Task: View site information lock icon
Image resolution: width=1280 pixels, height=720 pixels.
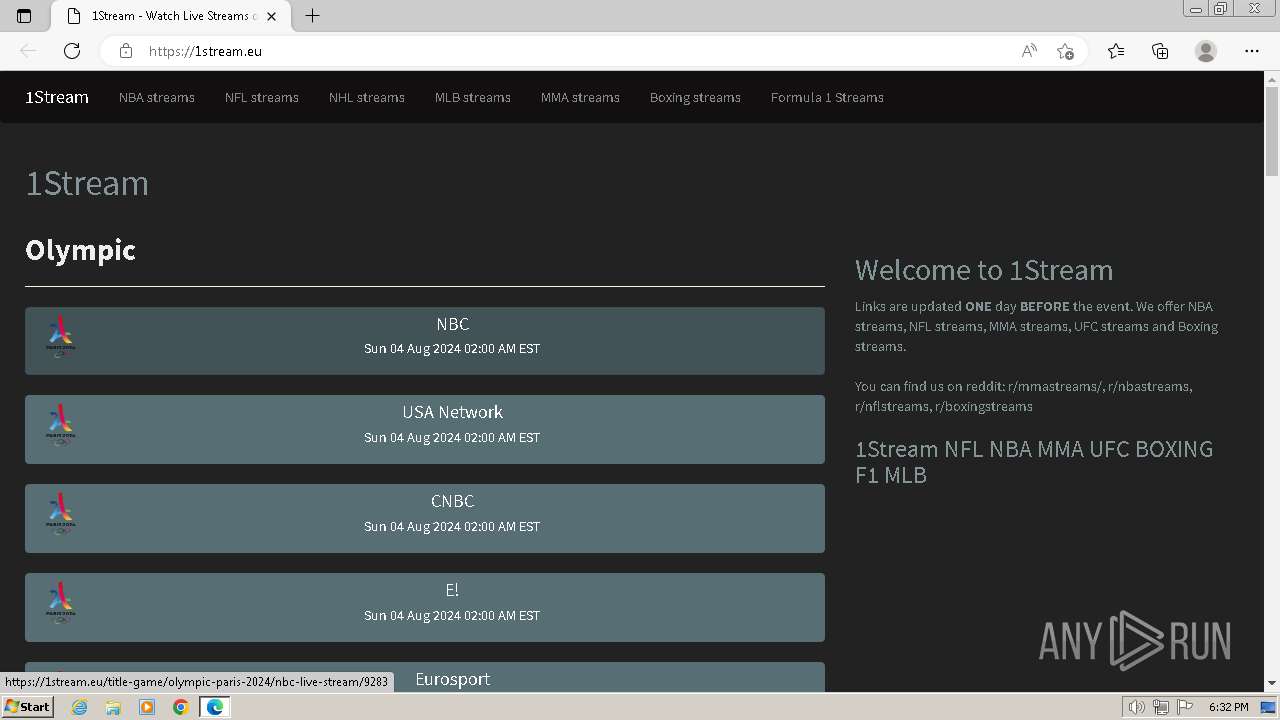Action: (x=125, y=51)
